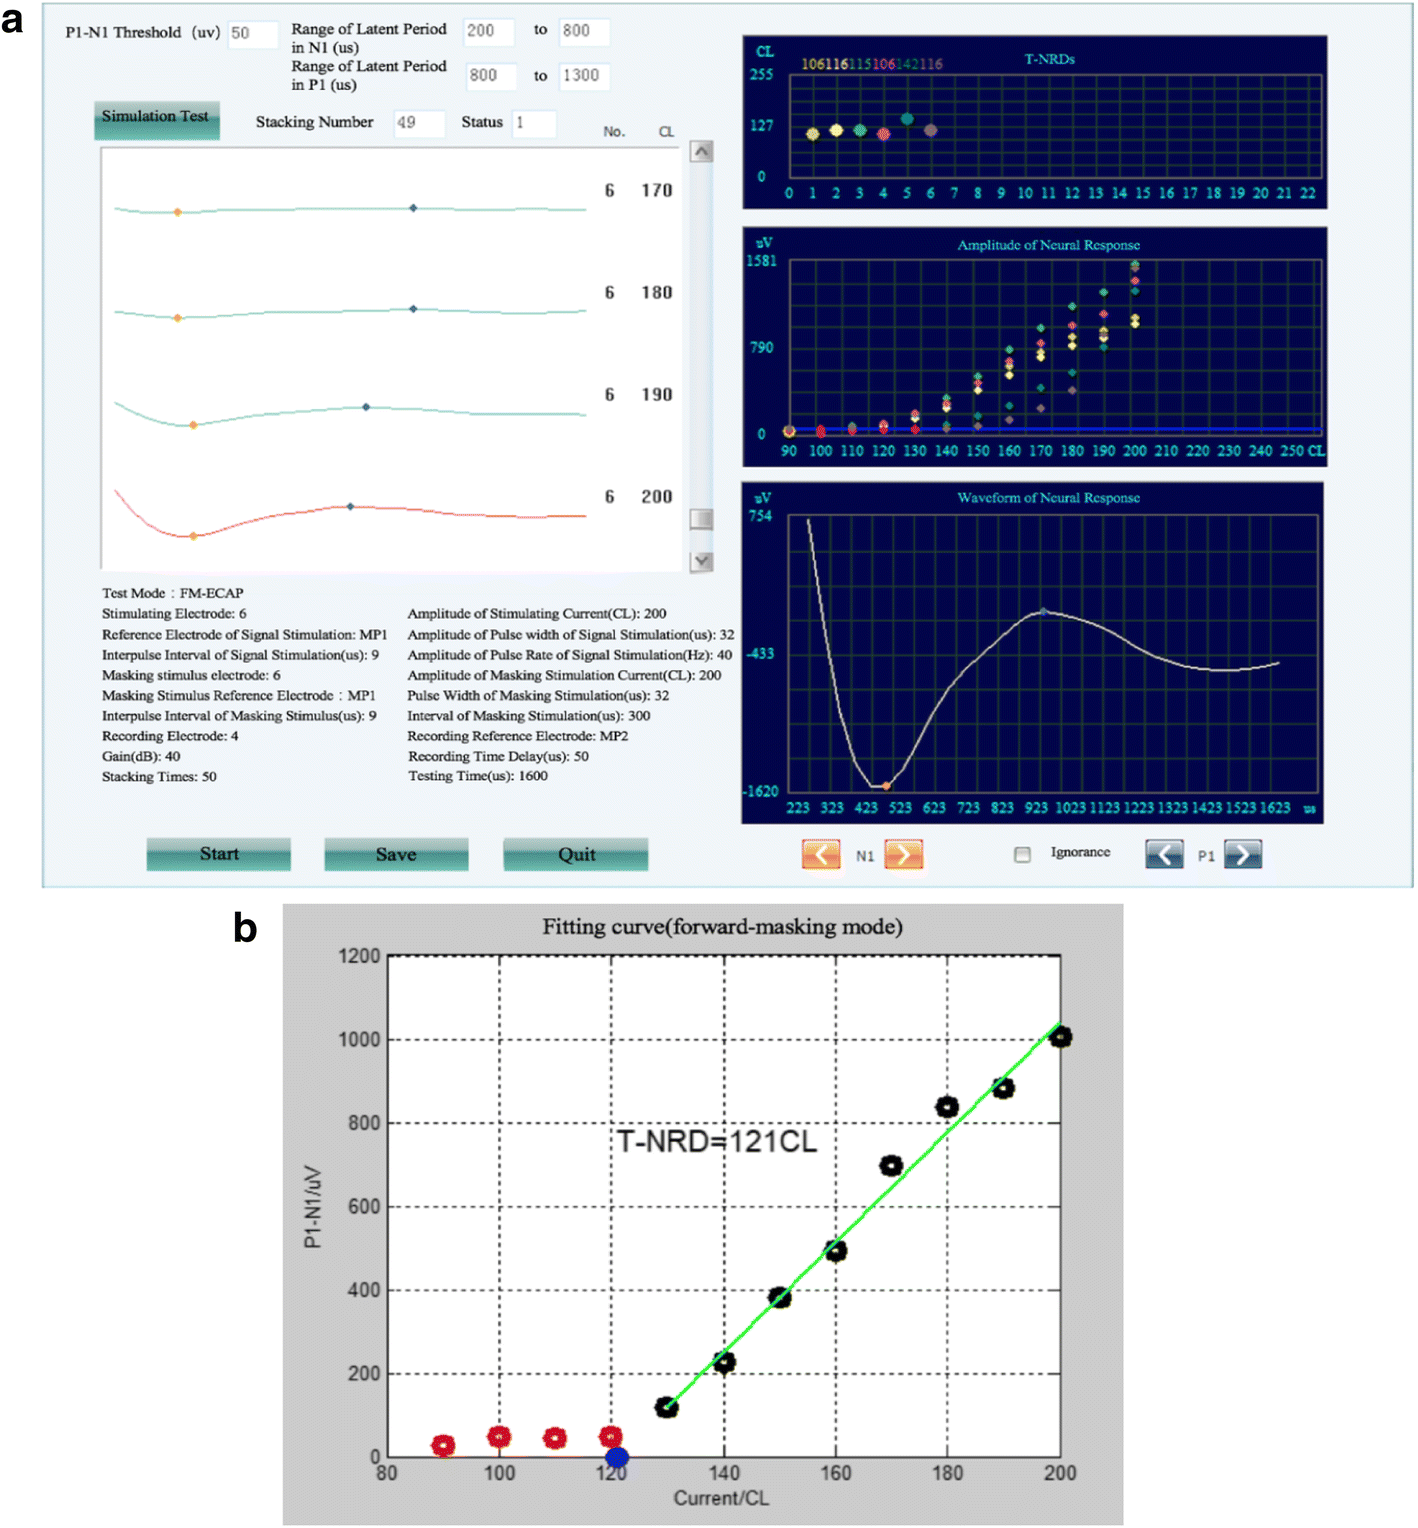Image resolution: width=1418 pixels, height=1528 pixels.
Task: Click 'Recording Reference Electrode: MP2' text
Action: click(518, 736)
